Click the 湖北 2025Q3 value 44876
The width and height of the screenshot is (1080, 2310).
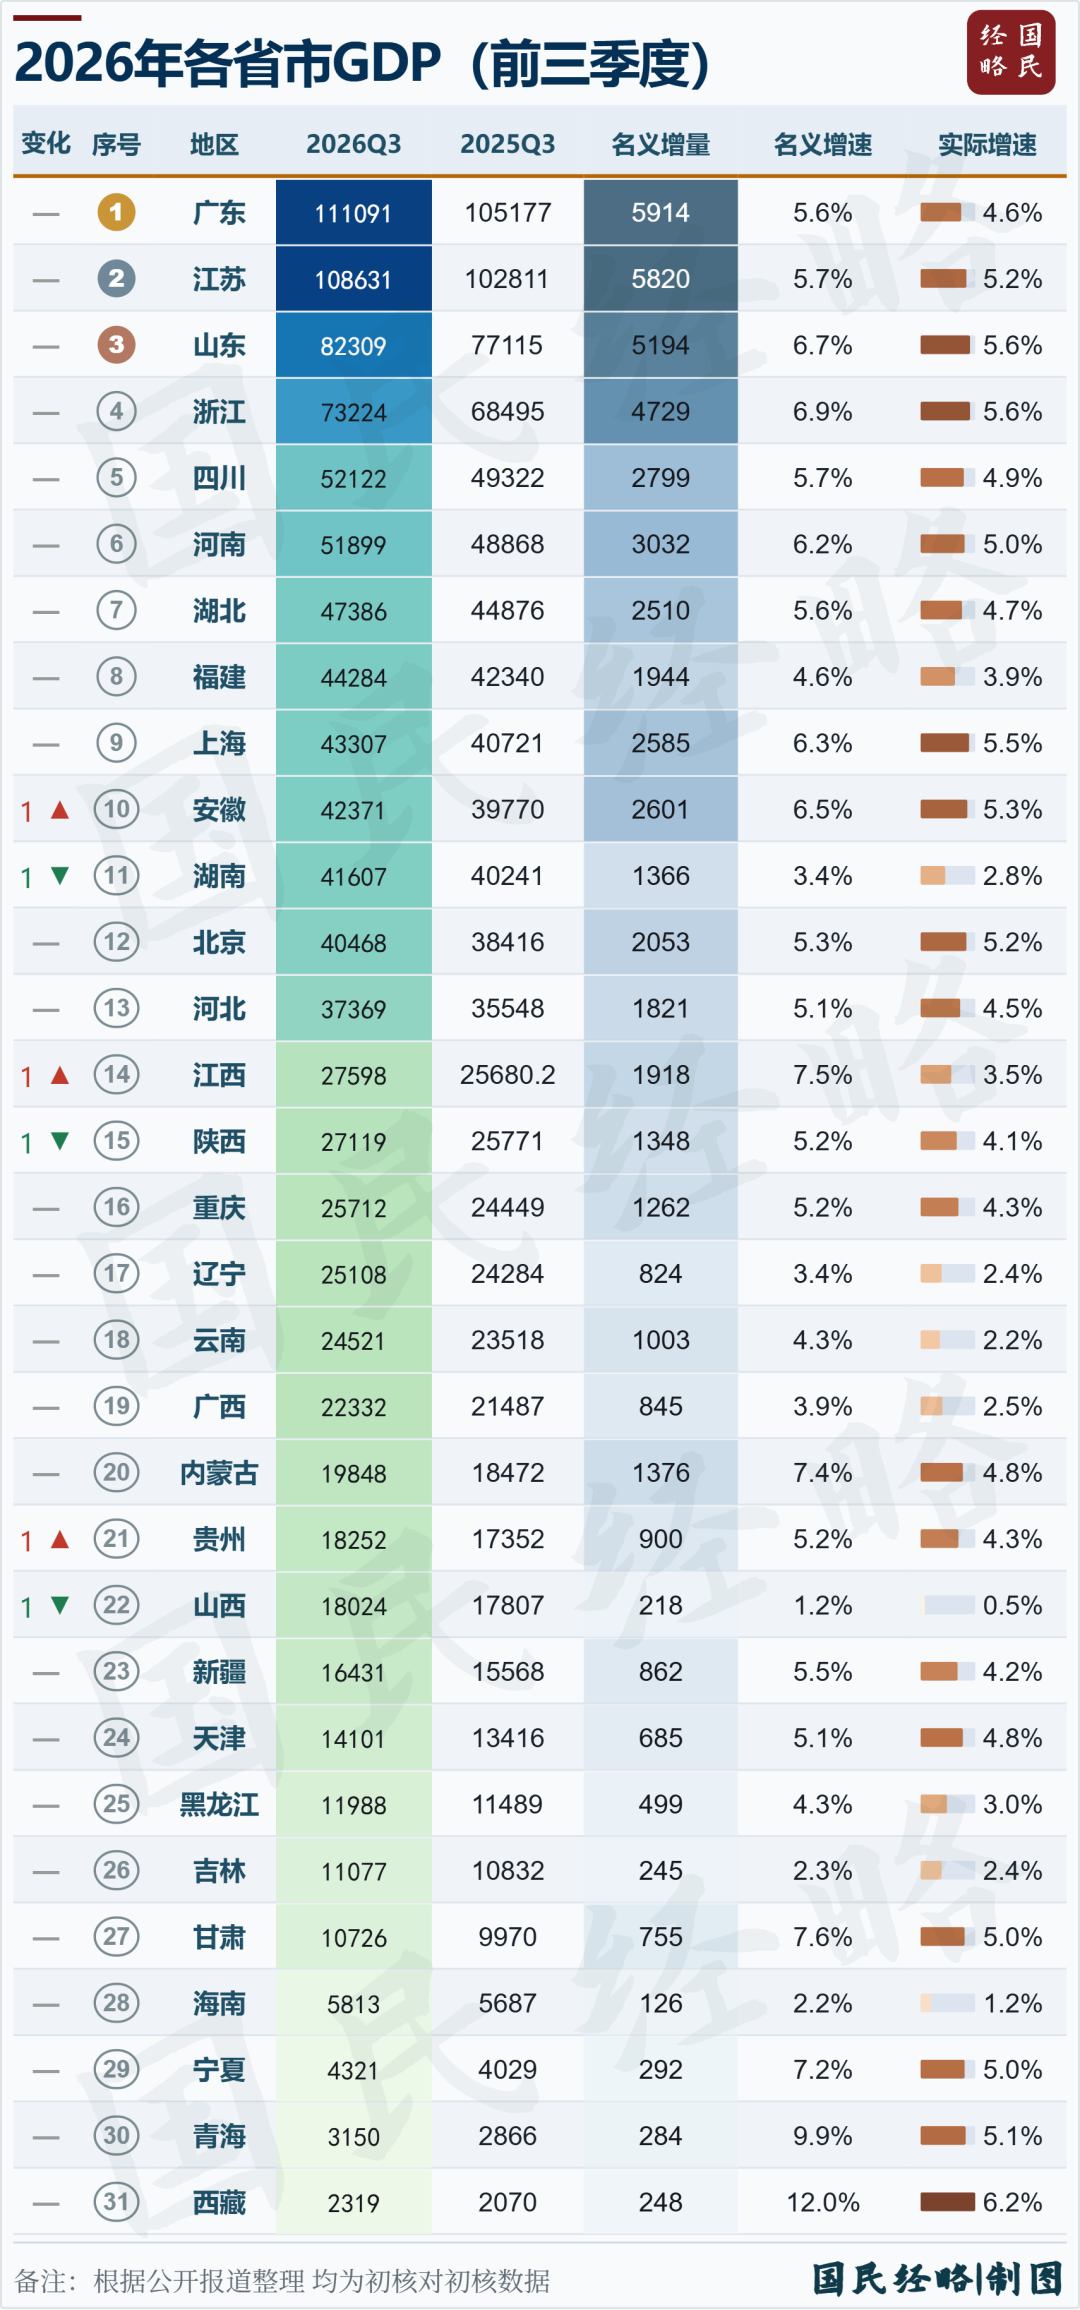(x=508, y=610)
